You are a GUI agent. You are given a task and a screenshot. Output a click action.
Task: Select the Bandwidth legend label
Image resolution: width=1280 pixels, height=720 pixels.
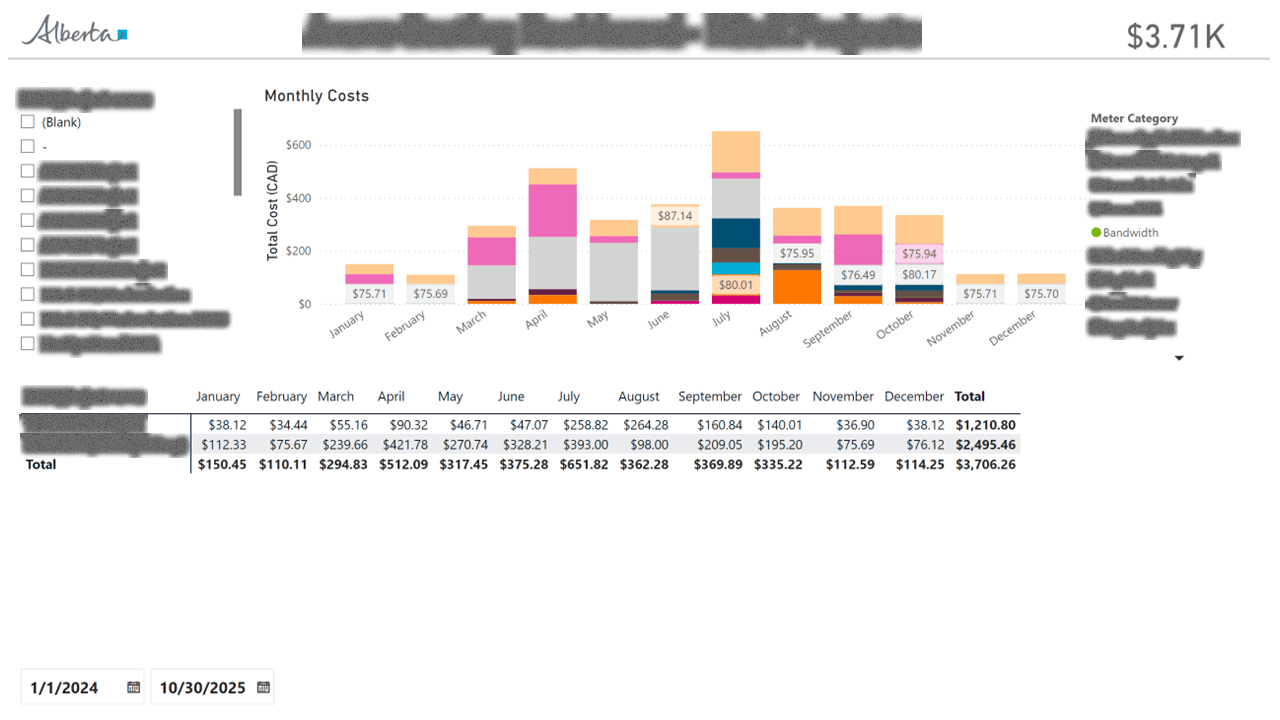point(1131,232)
